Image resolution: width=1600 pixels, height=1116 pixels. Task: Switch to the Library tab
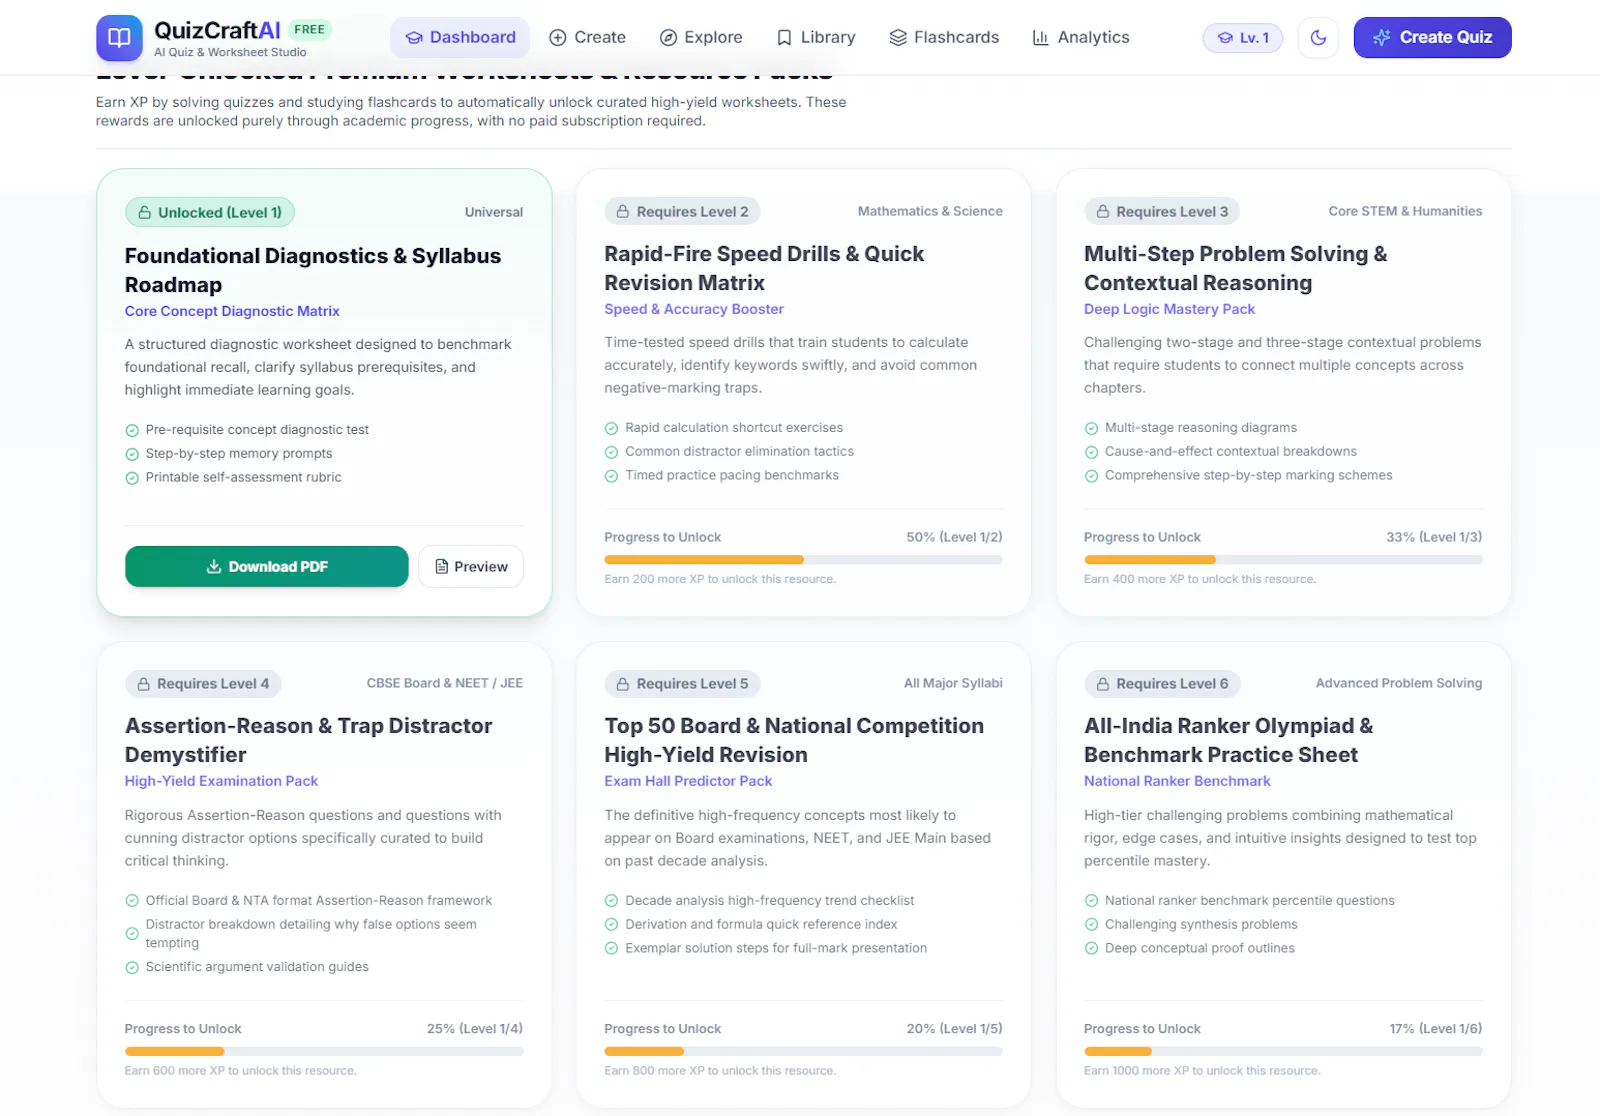click(x=816, y=38)
